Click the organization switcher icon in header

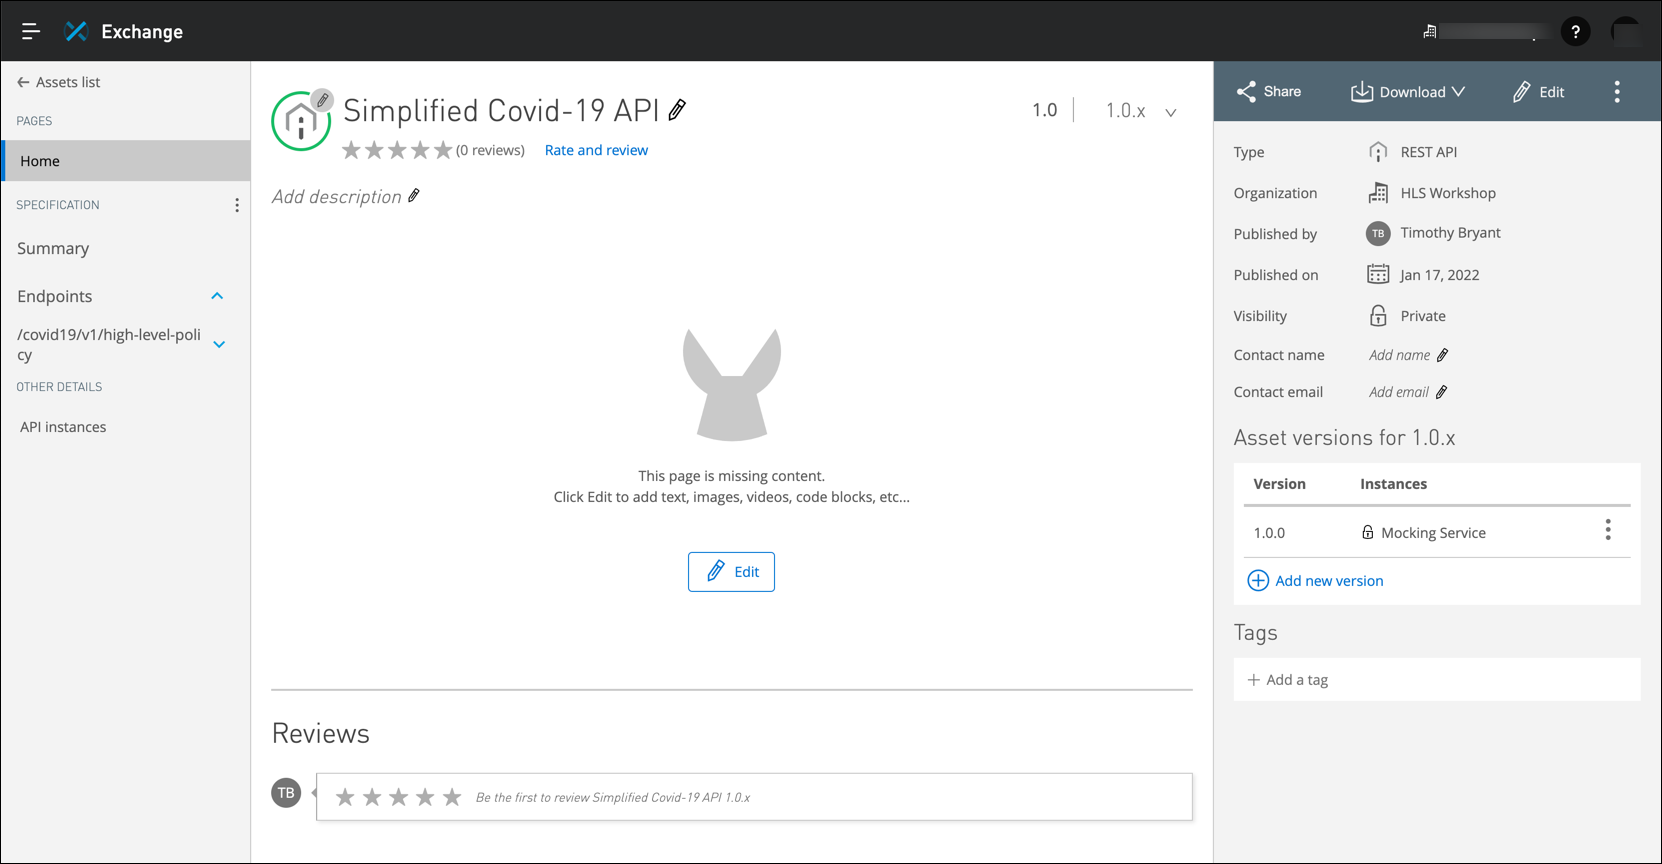1430,32
